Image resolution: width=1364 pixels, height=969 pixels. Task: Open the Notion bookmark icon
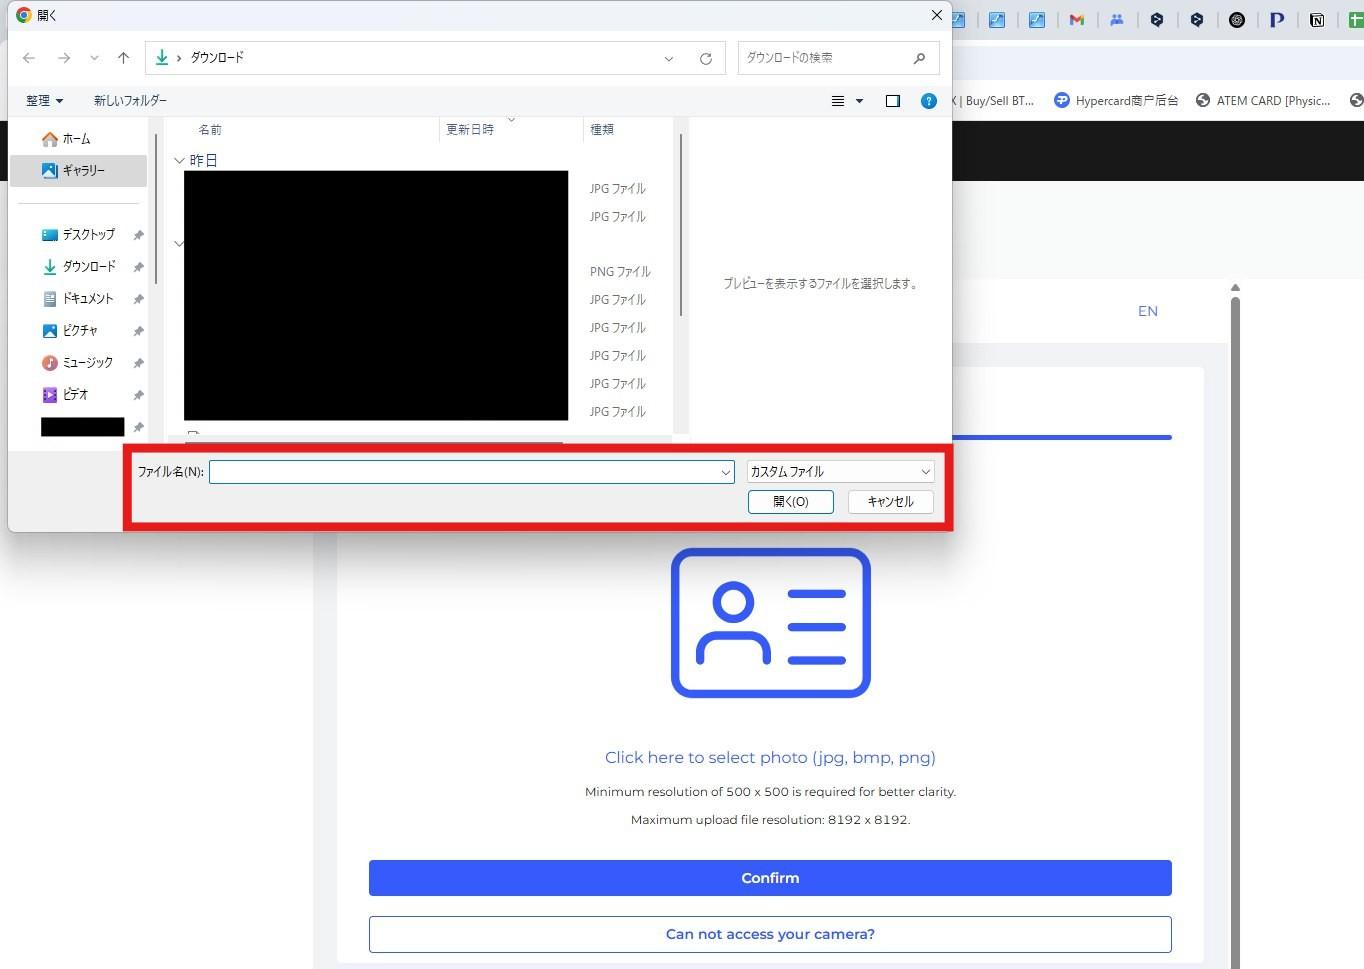1316,20
